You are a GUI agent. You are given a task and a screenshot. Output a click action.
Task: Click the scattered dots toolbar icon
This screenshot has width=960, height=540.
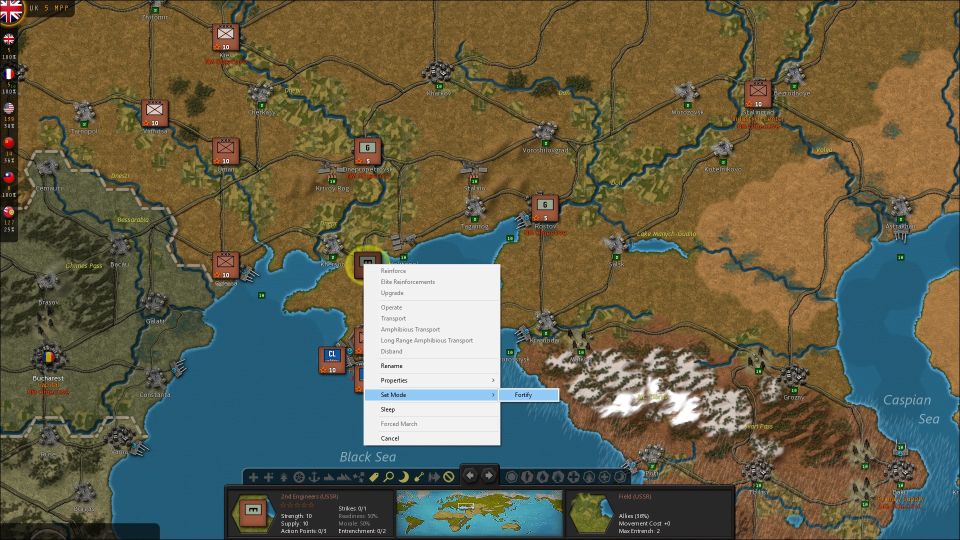point(359,476)
